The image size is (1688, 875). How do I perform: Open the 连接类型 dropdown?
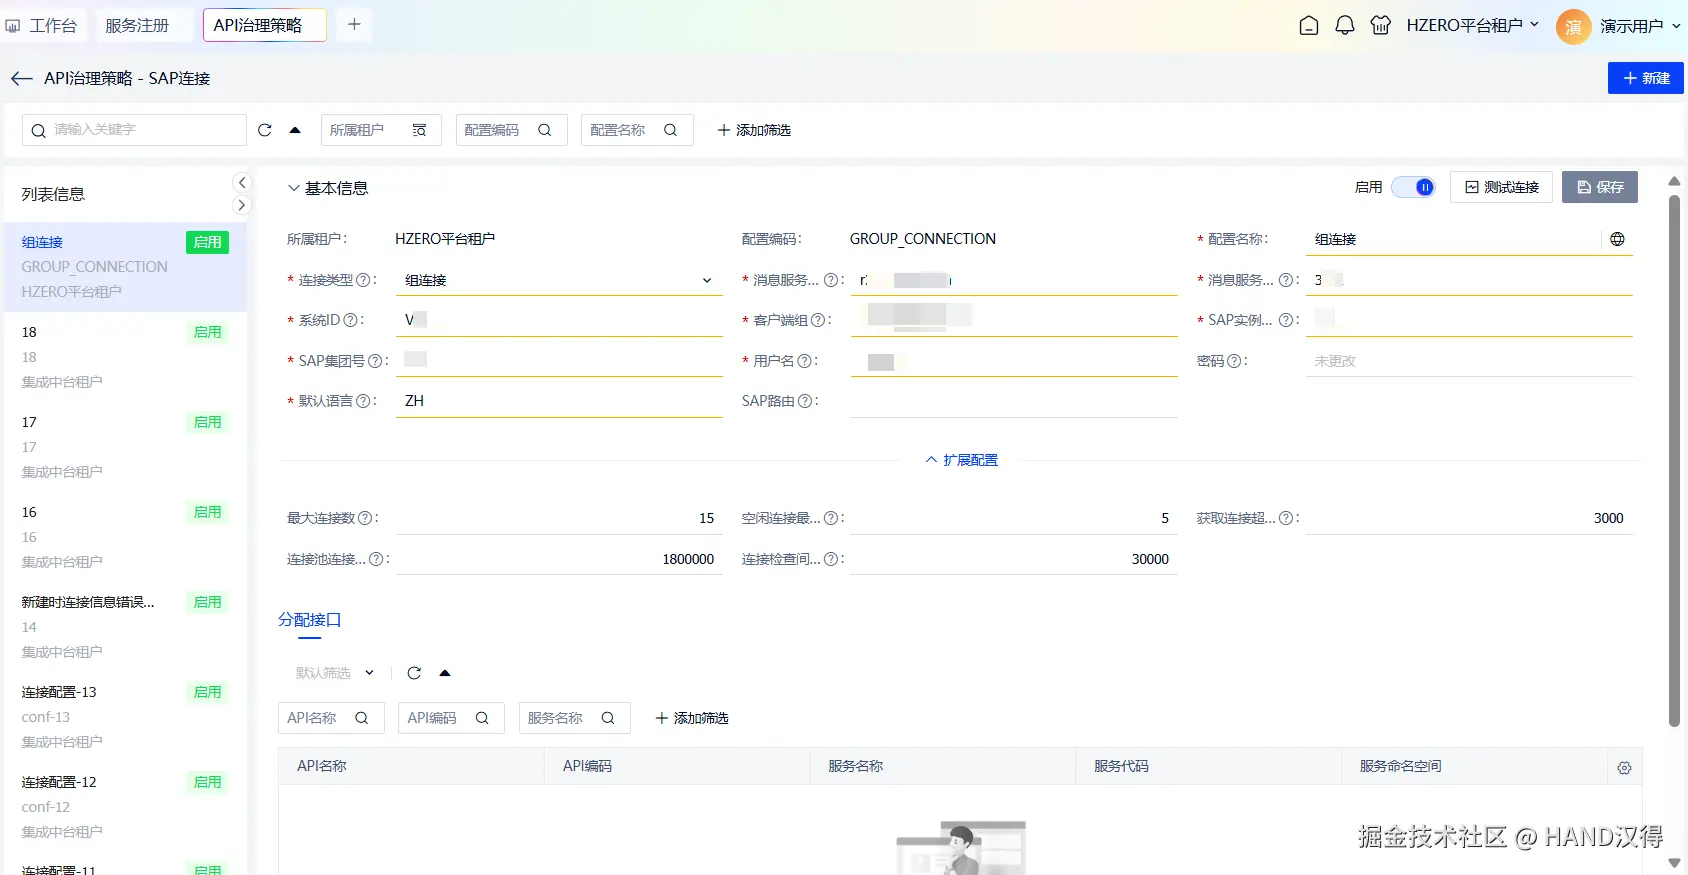[x=559, y=280]
